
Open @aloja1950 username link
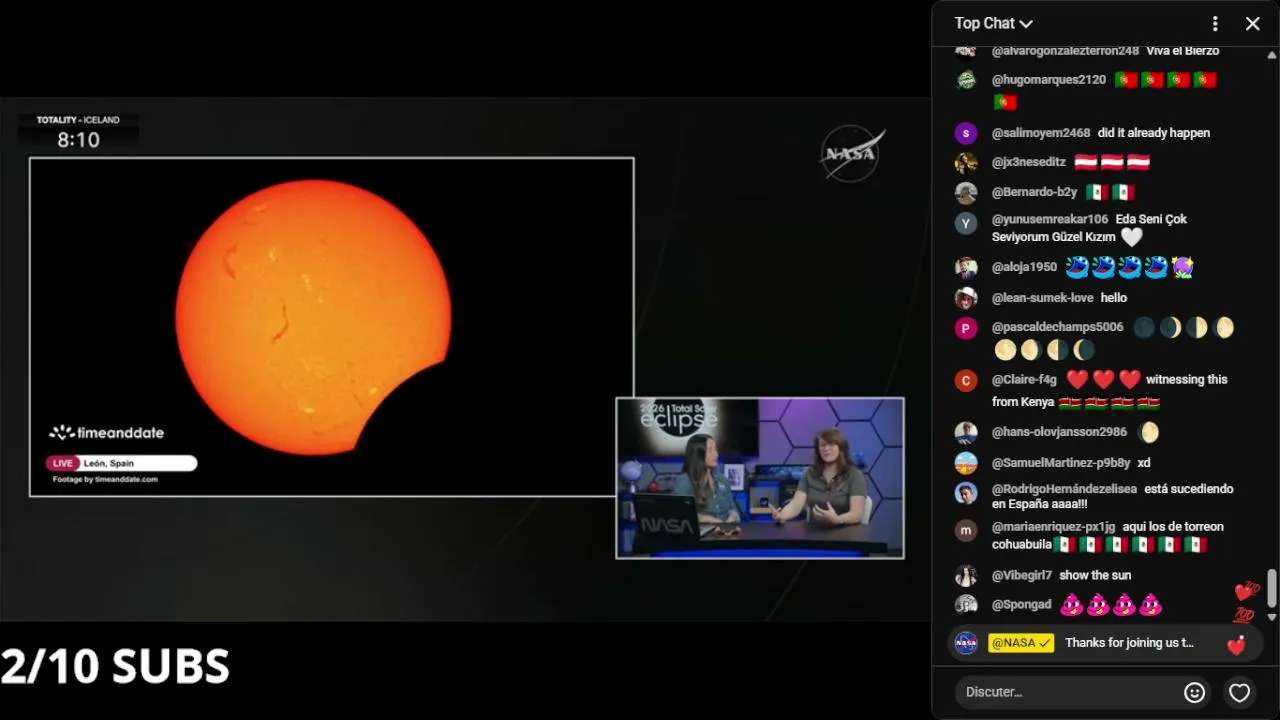click(x=1024, y=267)
